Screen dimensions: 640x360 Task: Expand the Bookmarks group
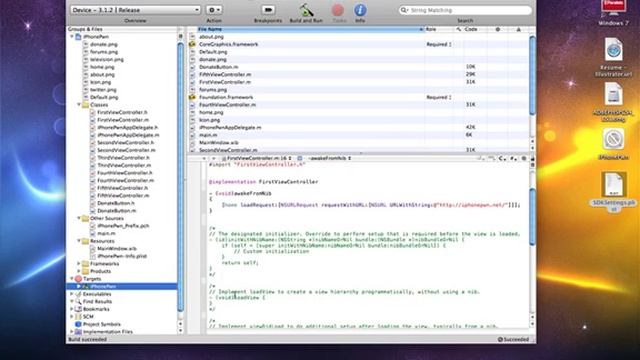(72, 309)
